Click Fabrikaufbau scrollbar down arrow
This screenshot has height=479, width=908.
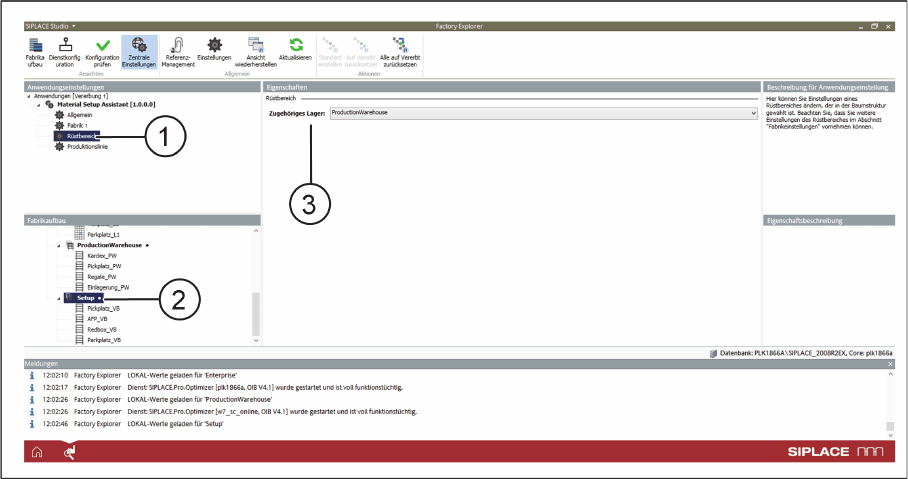point(257,341)
